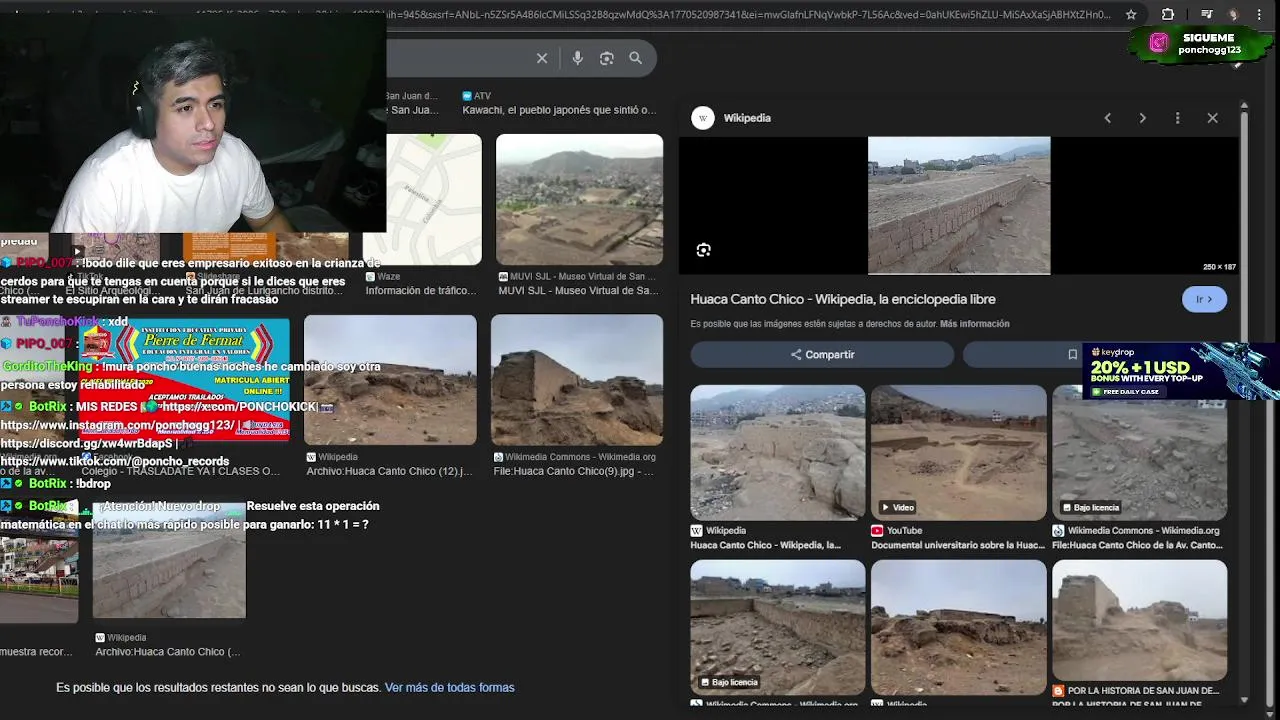Open the middle related thumbnail in the bottom row
The width and height of the screenshot is (1280, 720).
(958, 627)
